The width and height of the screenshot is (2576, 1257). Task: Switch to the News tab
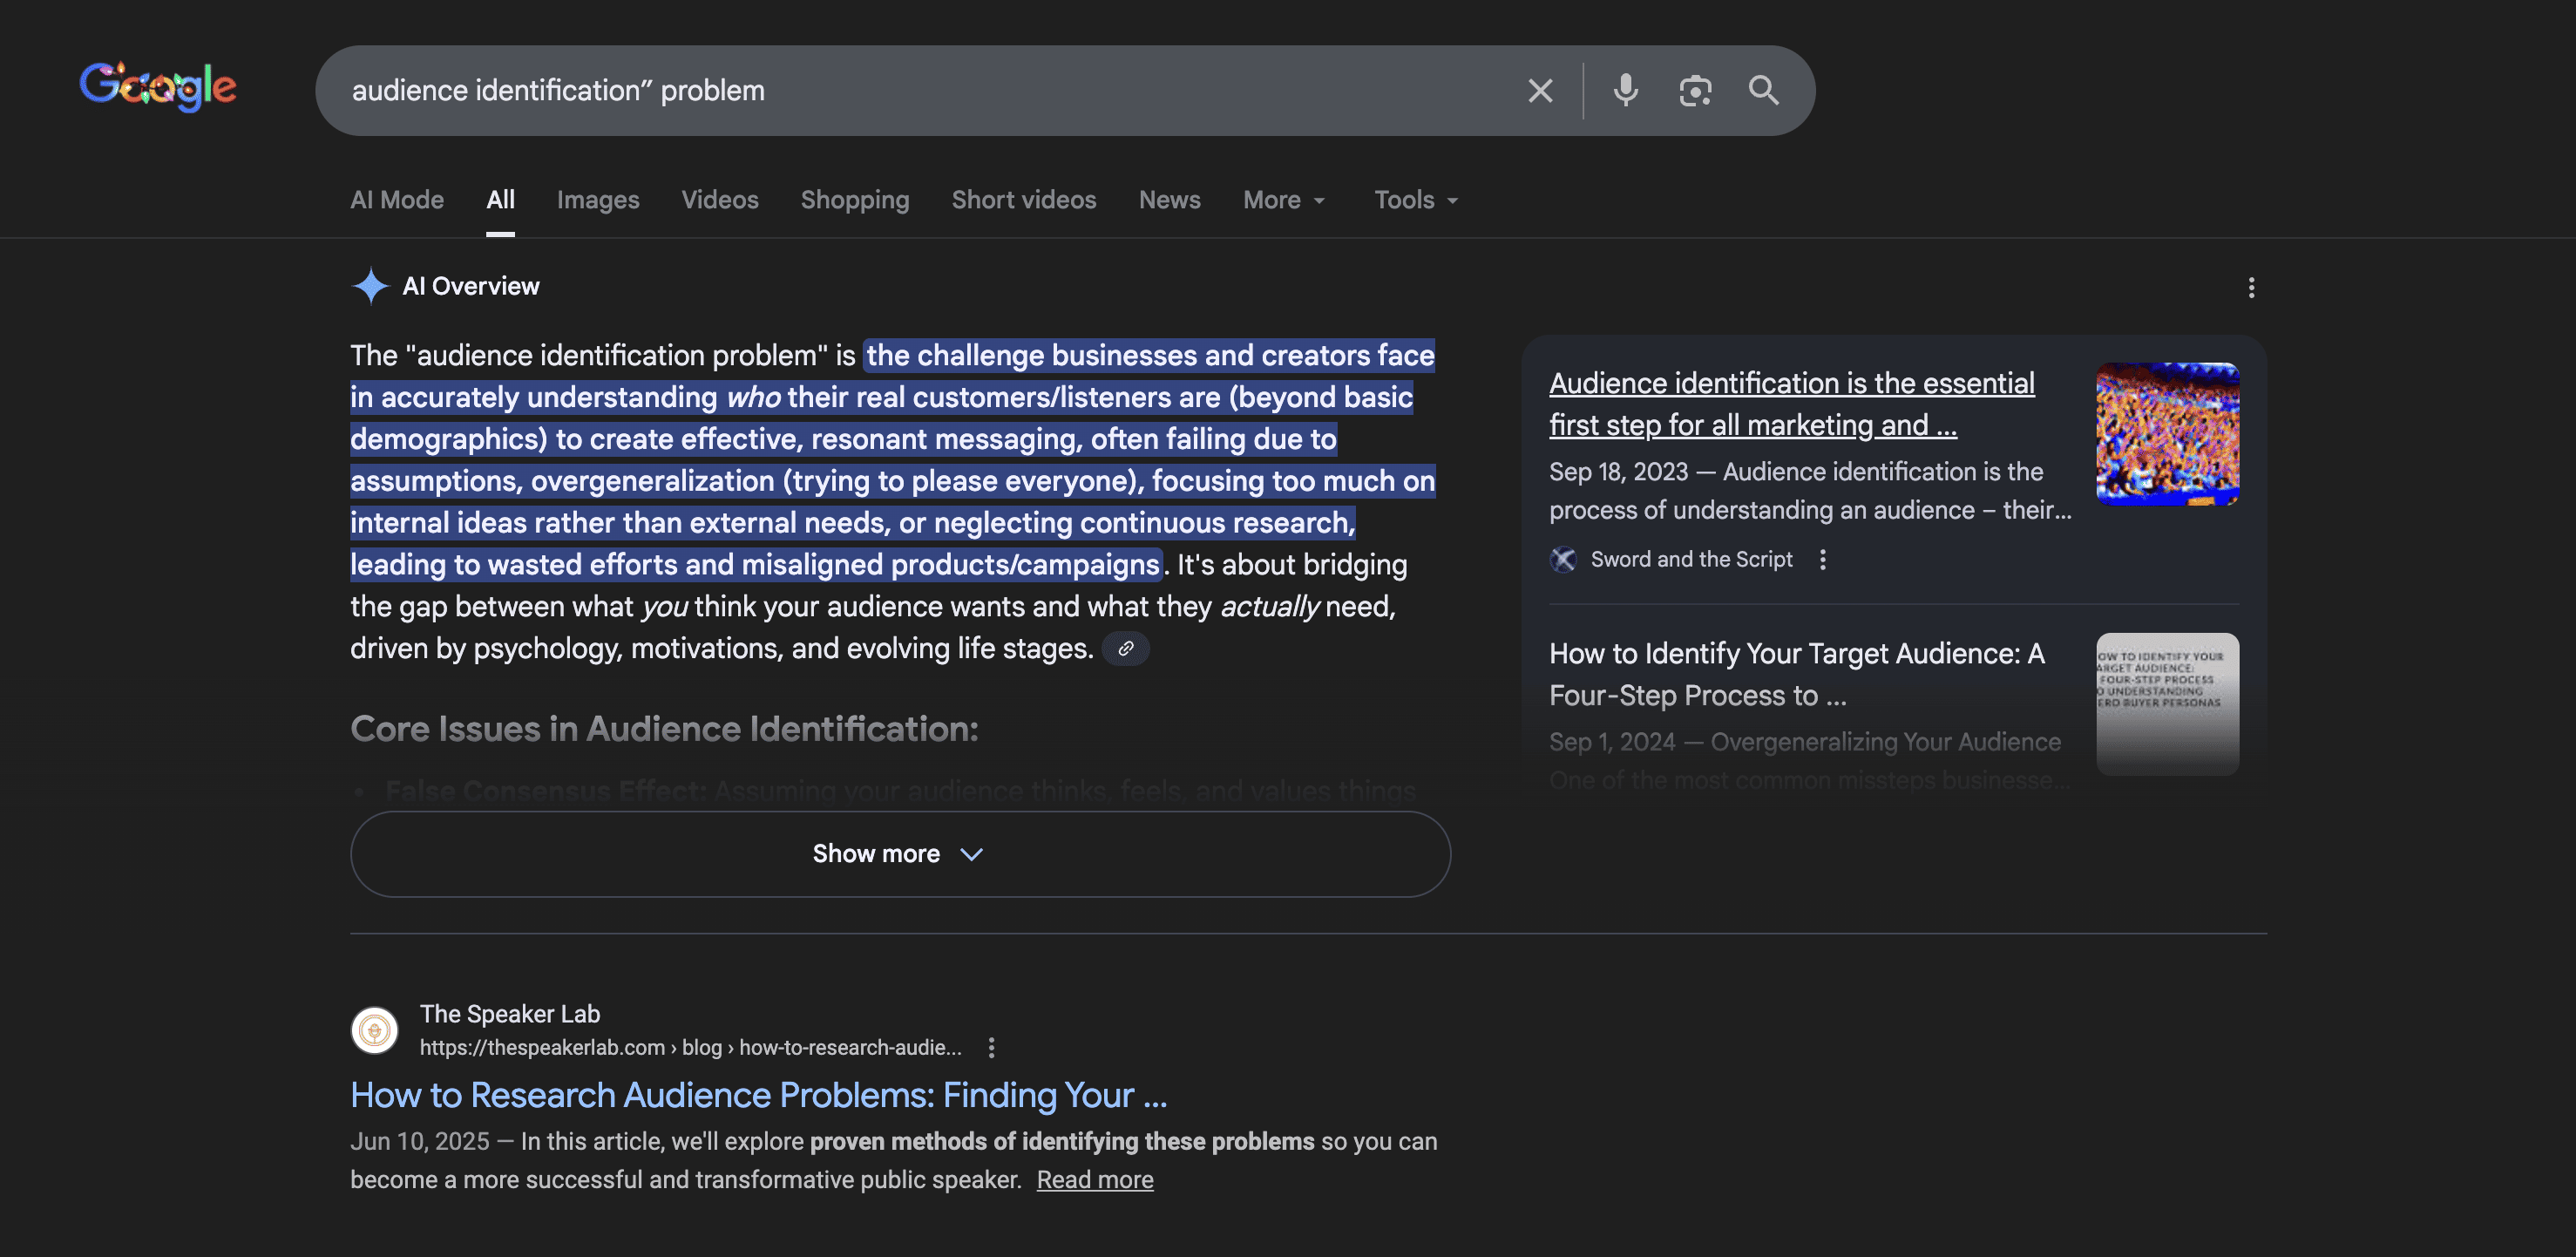click(1169, 200)
